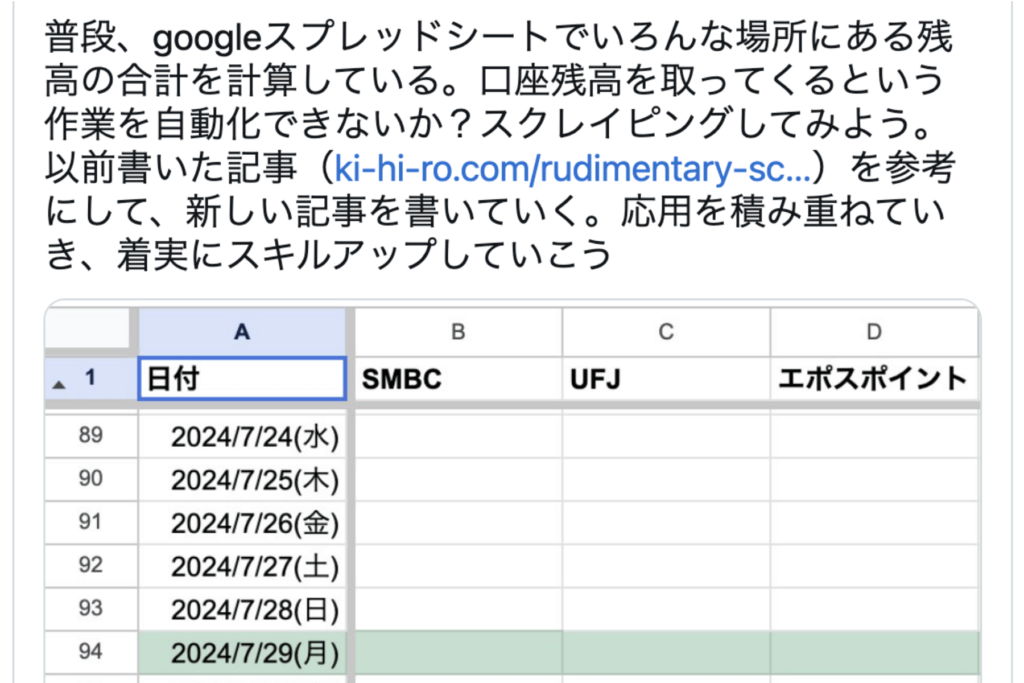
Task: Select column C header
Action: tap(665, 332)
